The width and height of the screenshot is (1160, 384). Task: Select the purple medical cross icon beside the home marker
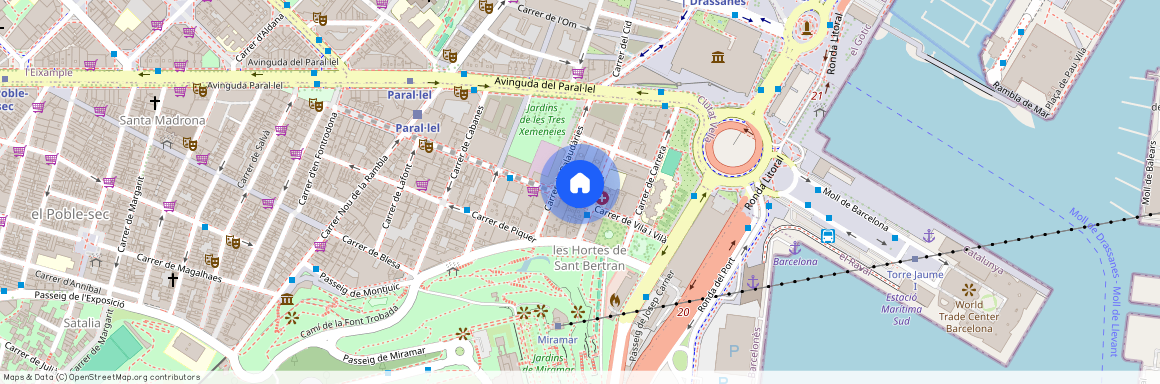[x=603, y=198]
